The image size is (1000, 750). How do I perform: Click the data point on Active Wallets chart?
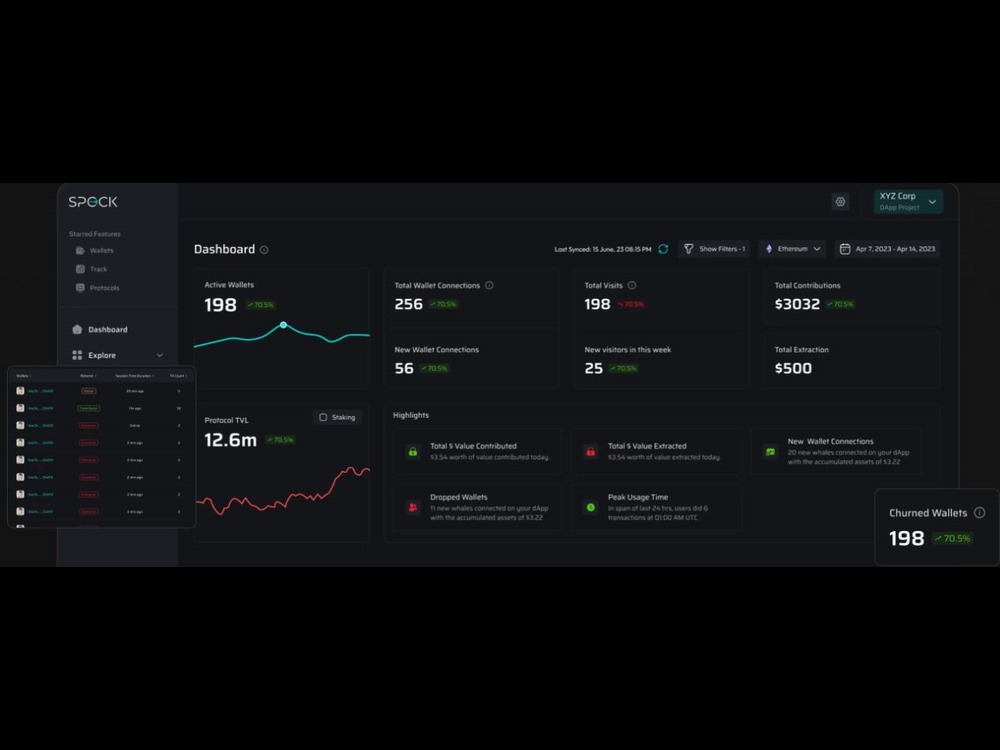click(283, 325)
